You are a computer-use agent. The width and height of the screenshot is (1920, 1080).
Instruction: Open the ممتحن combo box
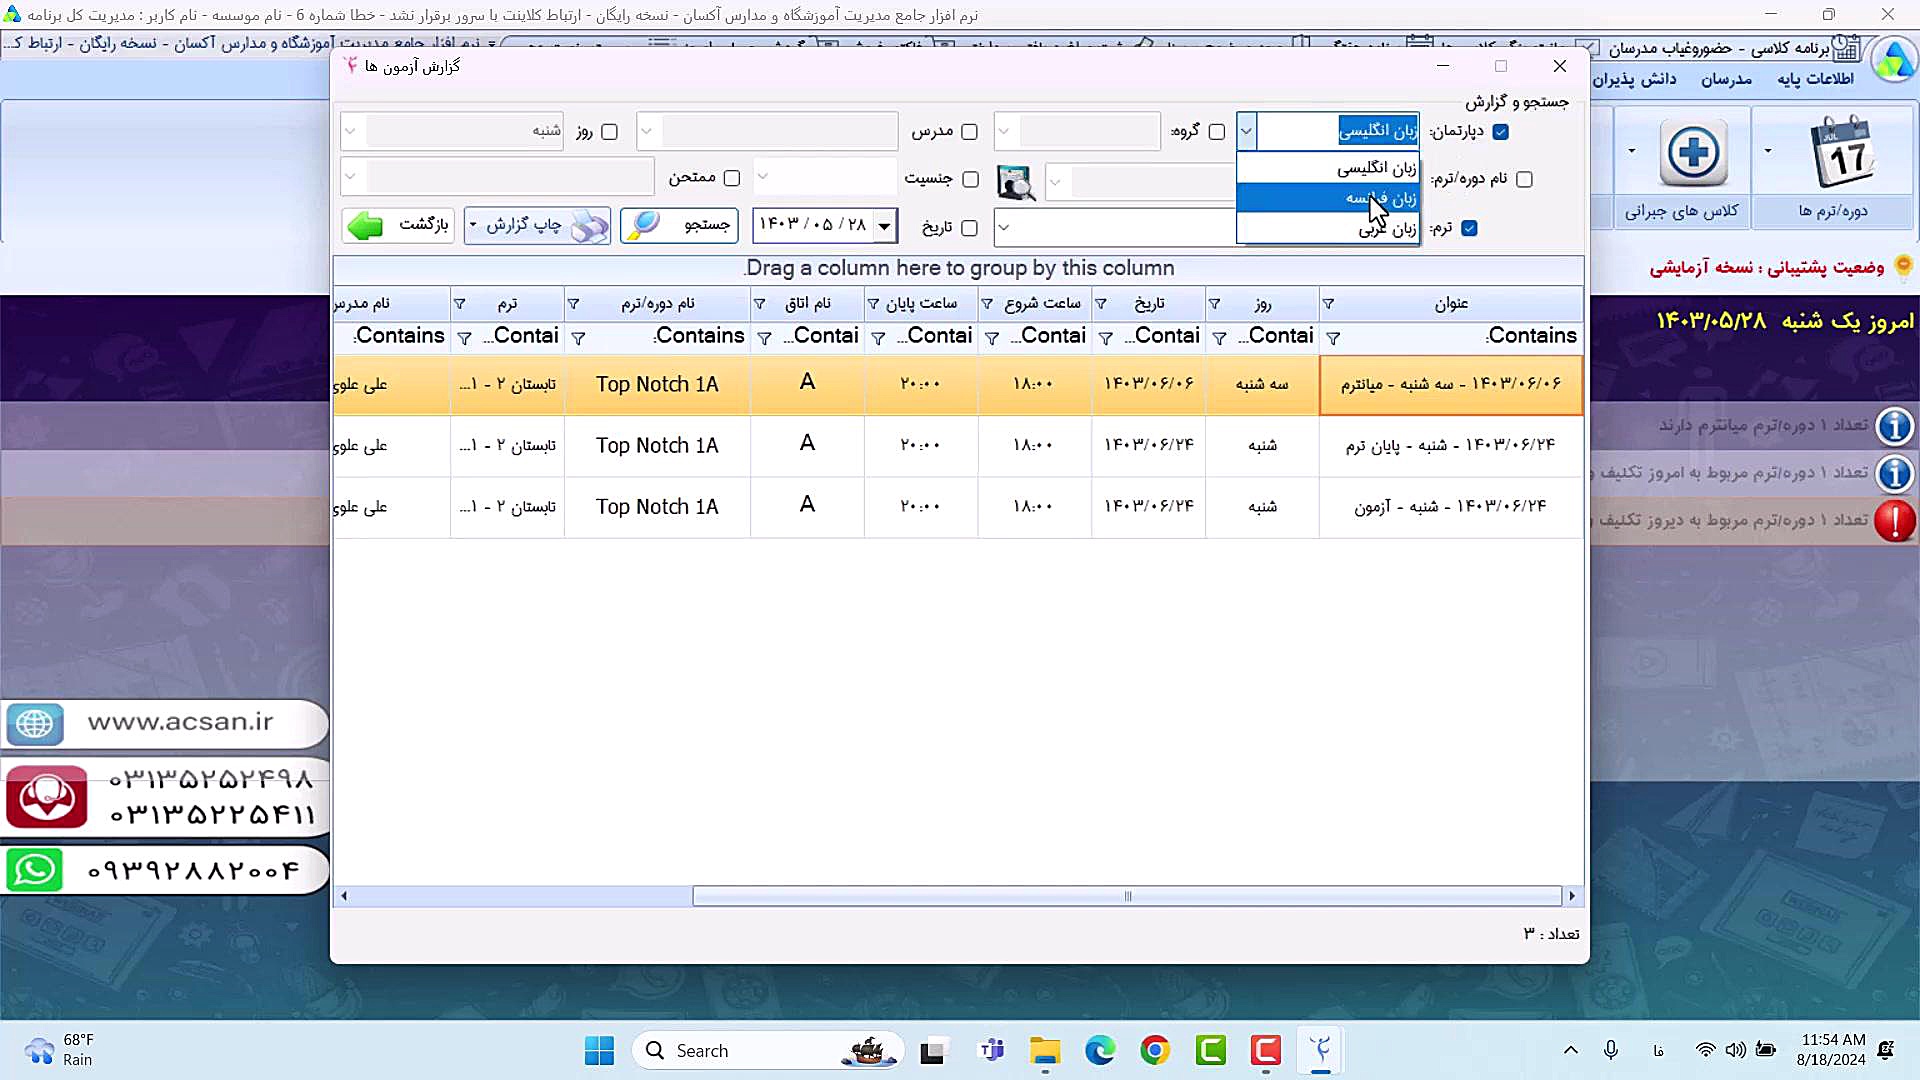(350, 177)
